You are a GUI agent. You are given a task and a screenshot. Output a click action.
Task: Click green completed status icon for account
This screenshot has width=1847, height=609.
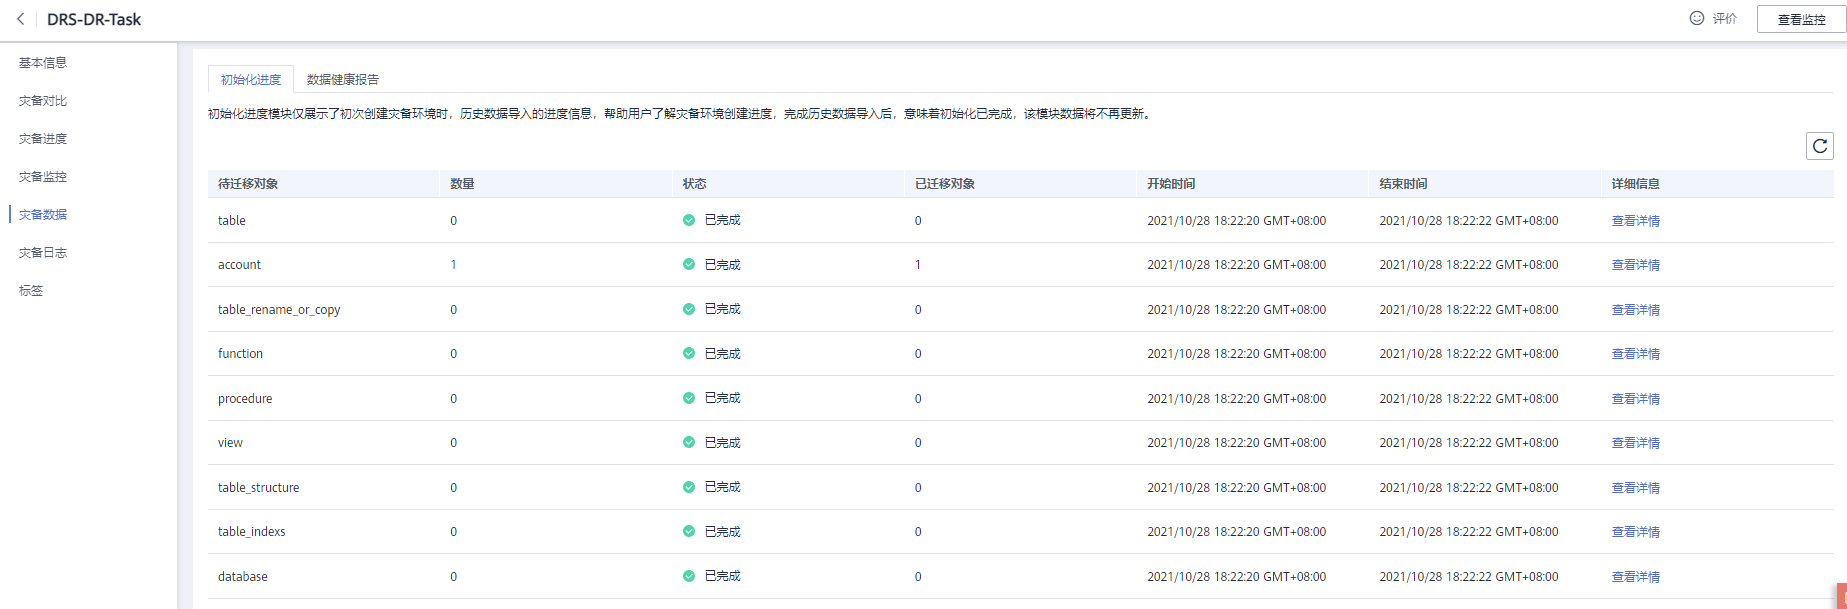click(x=689, y=265)
